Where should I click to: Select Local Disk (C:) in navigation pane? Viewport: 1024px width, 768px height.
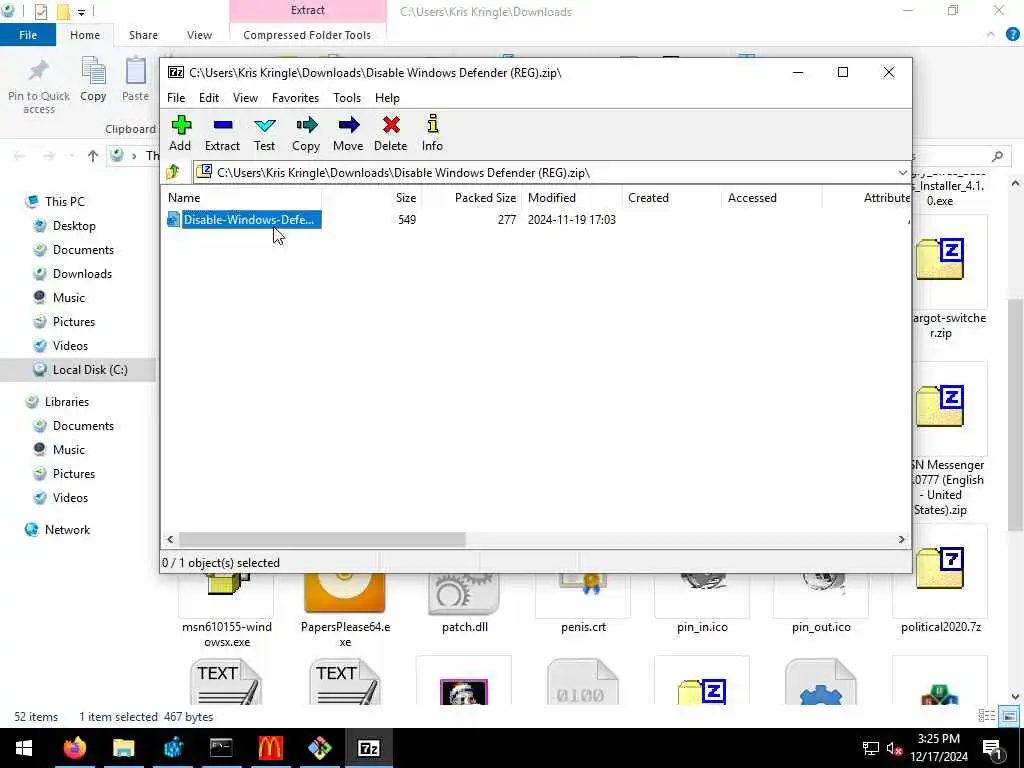(90, 370)
